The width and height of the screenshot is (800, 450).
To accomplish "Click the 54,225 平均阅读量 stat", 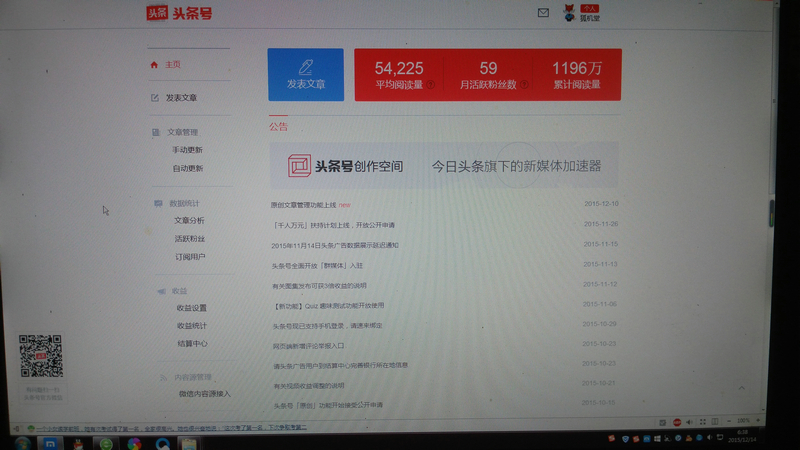I will 399,75.
